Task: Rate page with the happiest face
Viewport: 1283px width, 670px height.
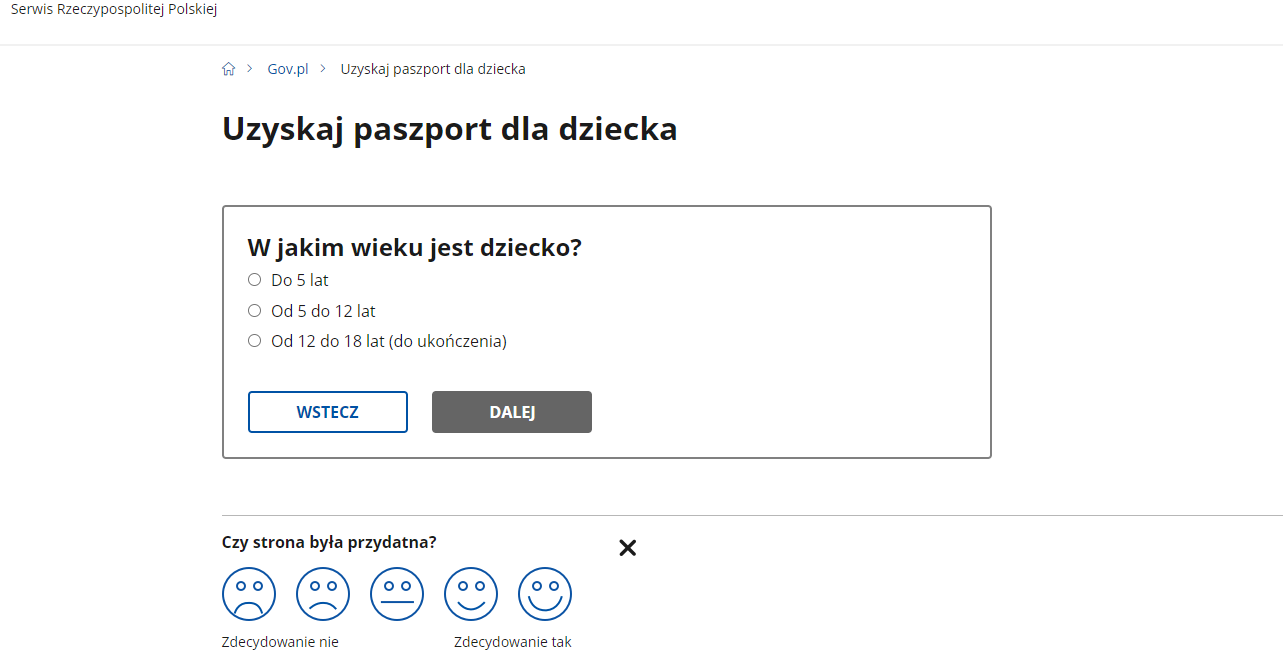Action: click(545, 594)
